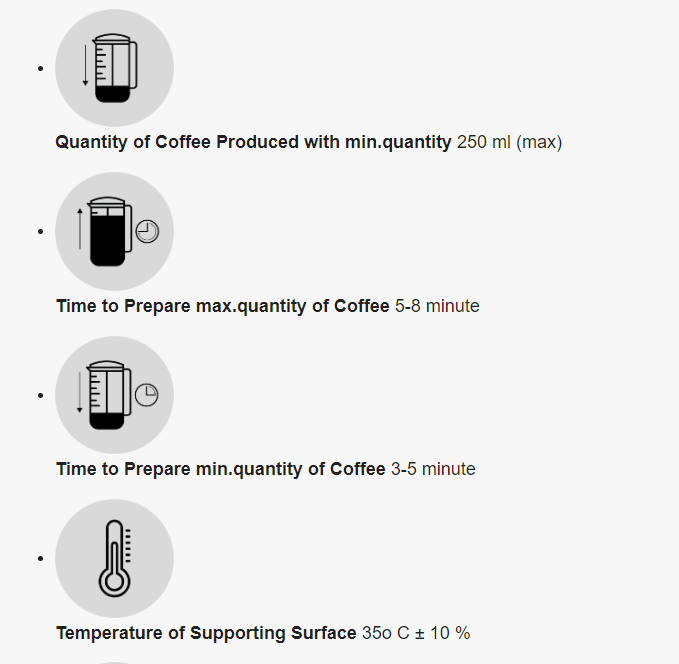The height and width of the screenshot is (664, 679).
Task: Click the min-quantity coffee pot icon without clock
Action: coord(114,69)
